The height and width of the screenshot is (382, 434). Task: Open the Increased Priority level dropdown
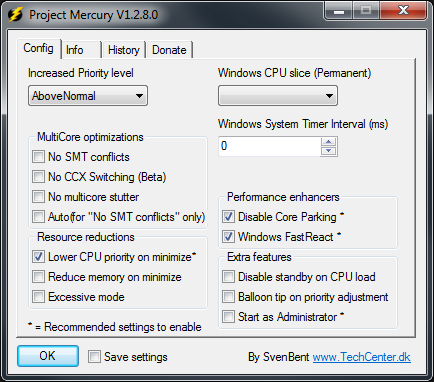point(88,96)
